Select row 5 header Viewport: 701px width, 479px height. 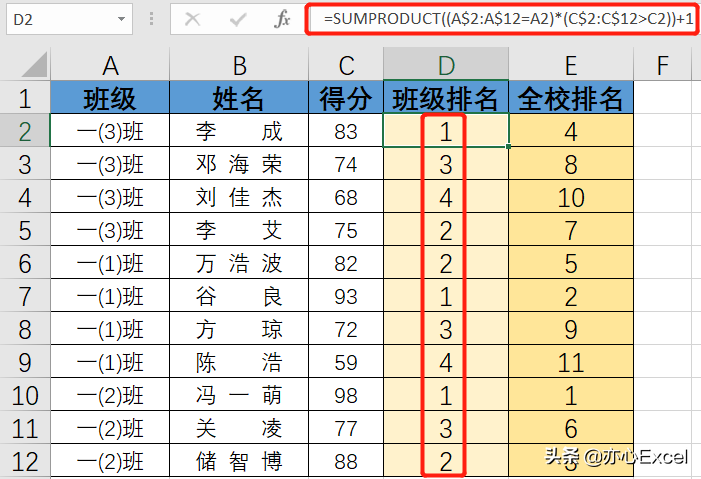pos(25,229)
